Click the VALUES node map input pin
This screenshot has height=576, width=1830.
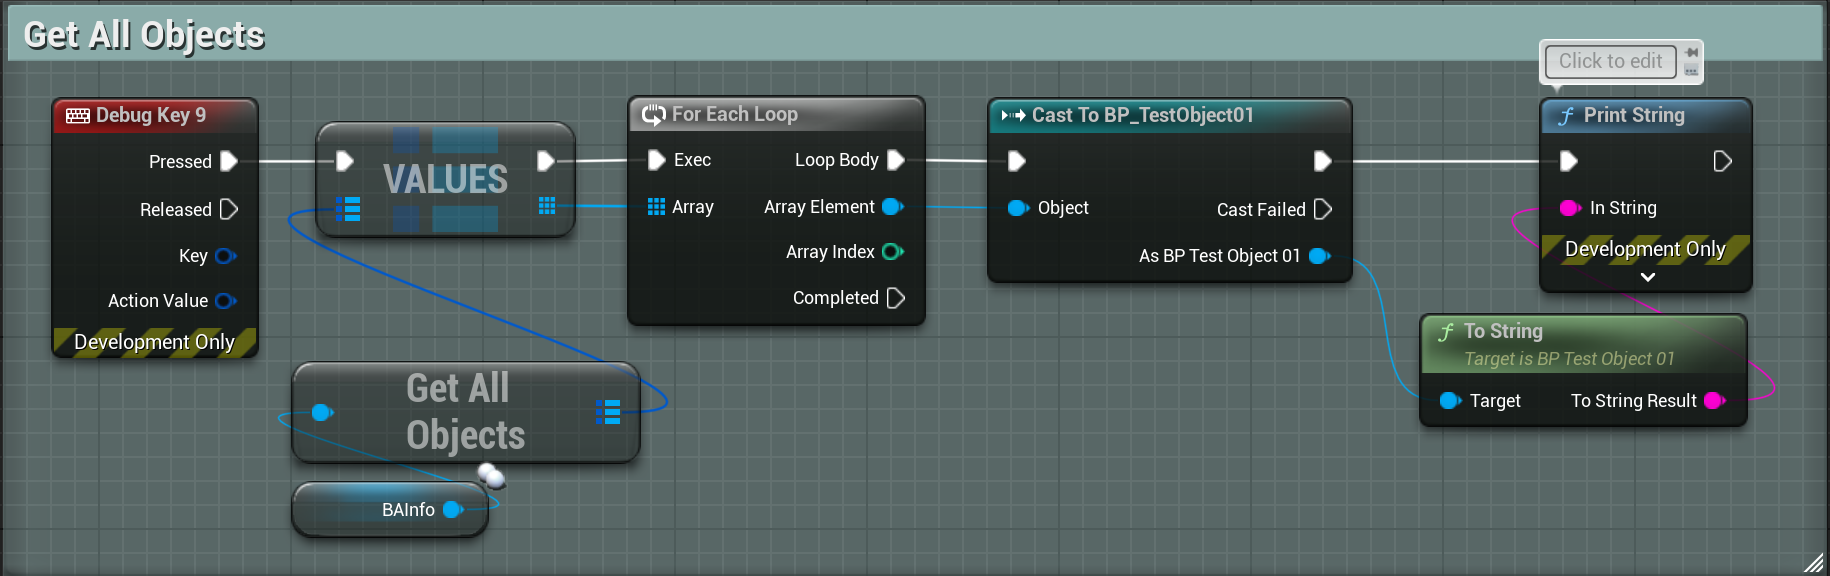coord(348,209)
